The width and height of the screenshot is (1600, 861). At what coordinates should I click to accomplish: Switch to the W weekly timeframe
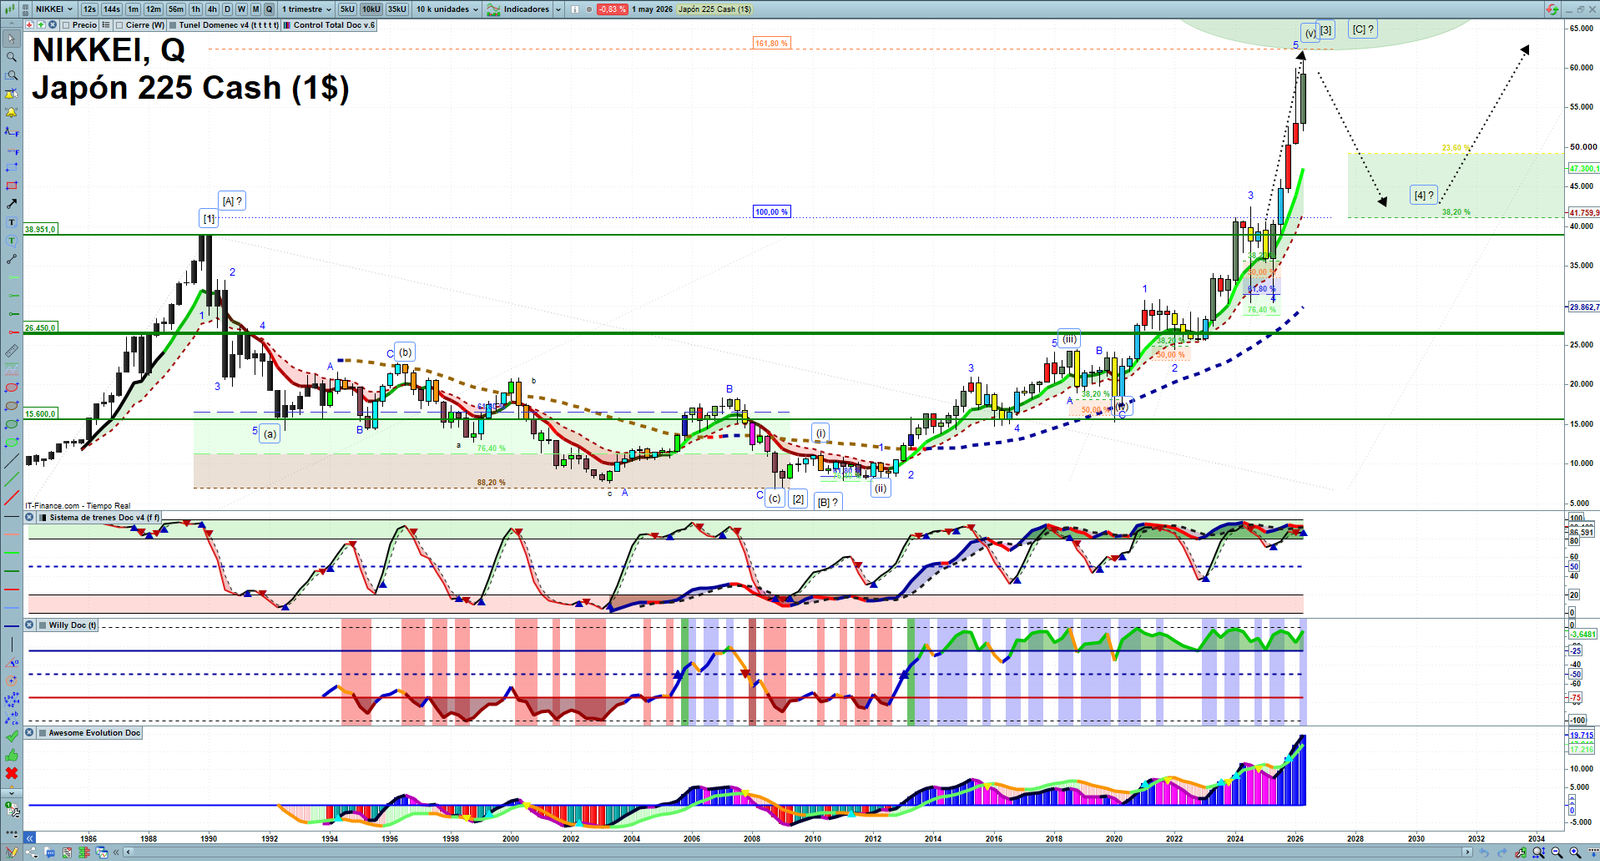[x=241, y=9]
